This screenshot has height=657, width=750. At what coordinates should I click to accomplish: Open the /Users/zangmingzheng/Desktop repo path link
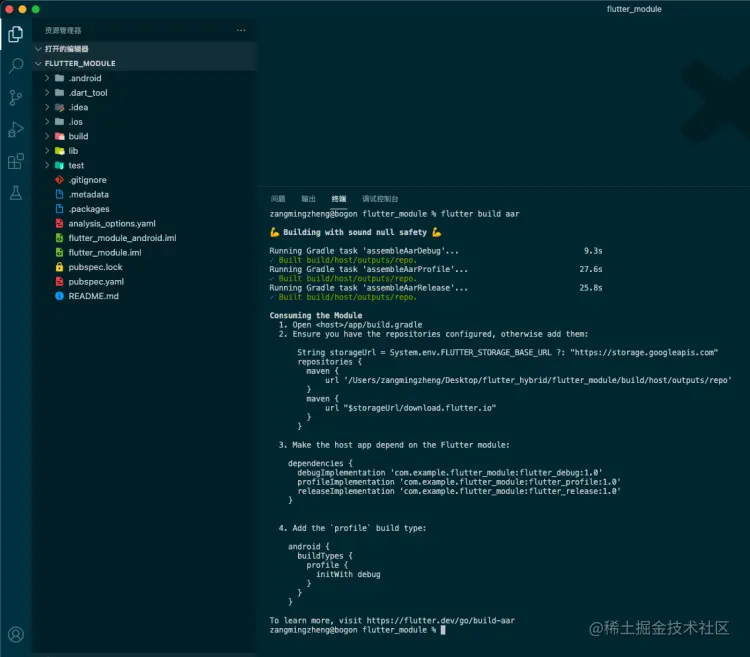[x=538, y=380]
